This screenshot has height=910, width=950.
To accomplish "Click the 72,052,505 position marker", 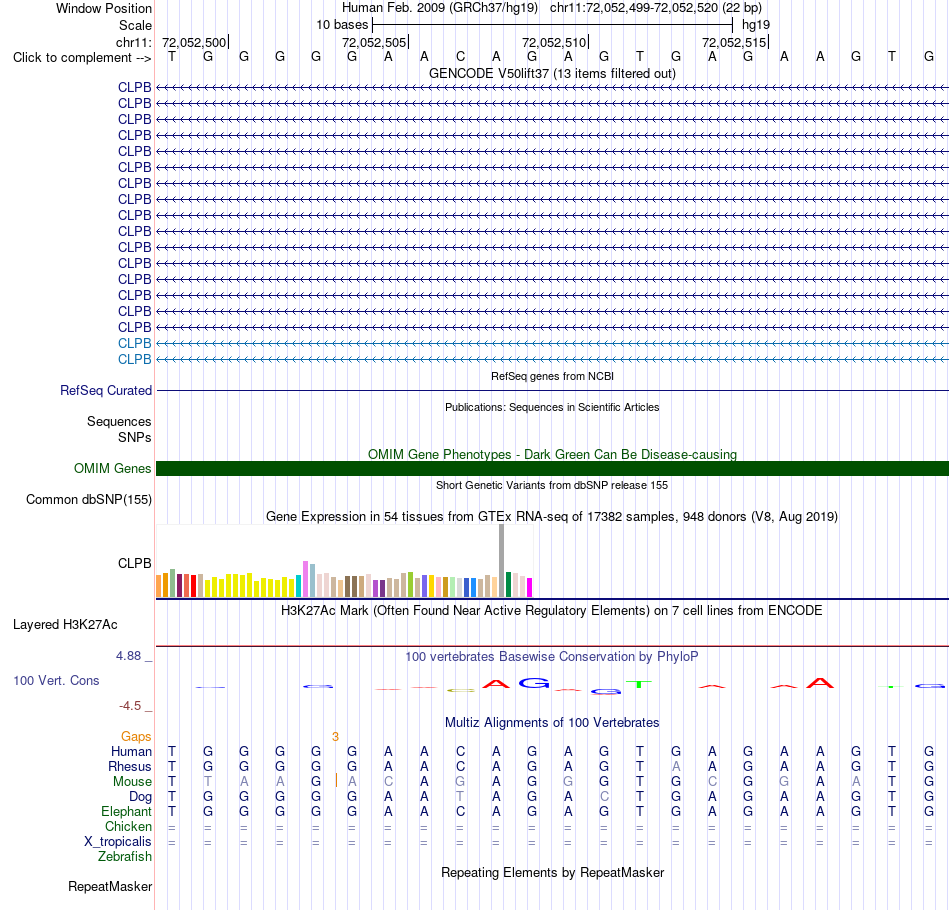I will tap(374, 42).
